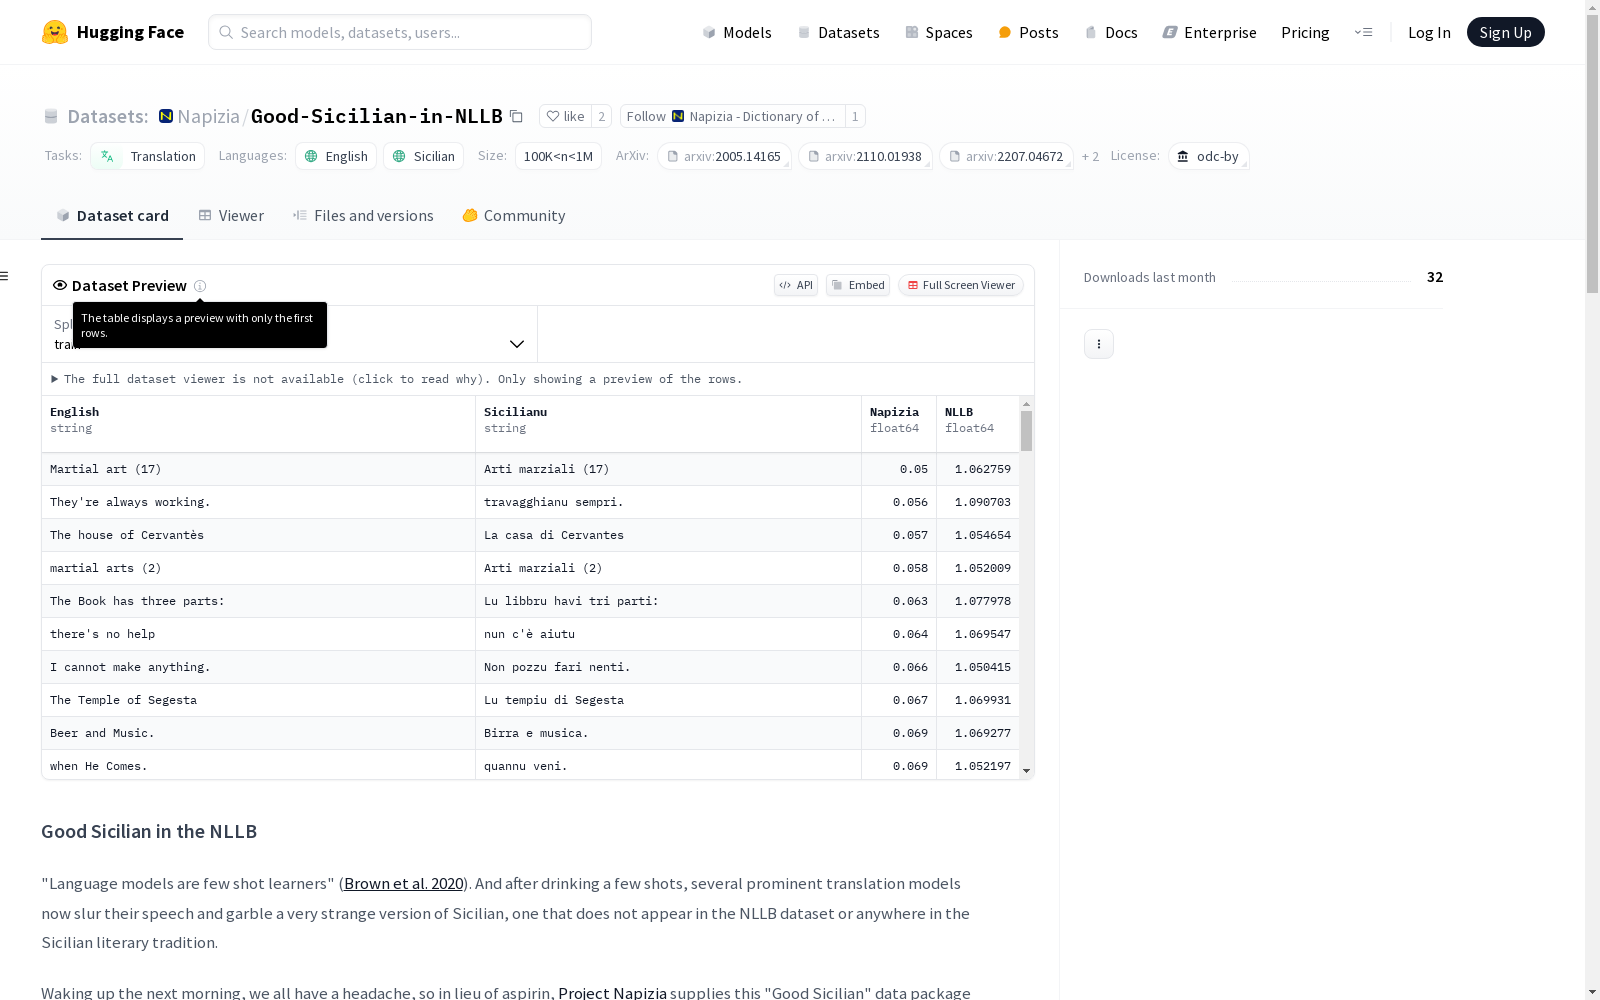The image size is (1600, 1000).
Task: Open arxiv:2207.04672 tag
Action: pos(1006,156)
